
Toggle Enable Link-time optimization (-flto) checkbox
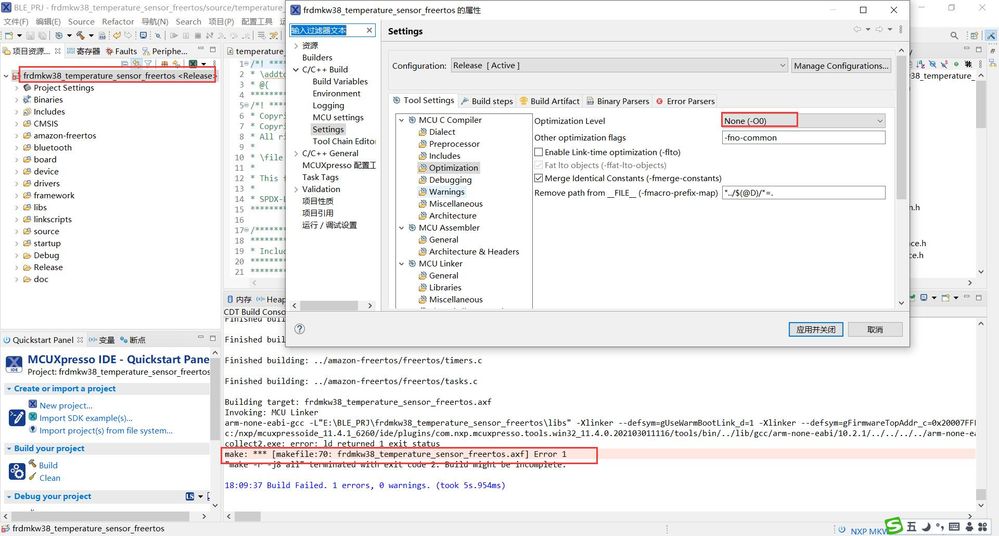[x=538, y=152]
